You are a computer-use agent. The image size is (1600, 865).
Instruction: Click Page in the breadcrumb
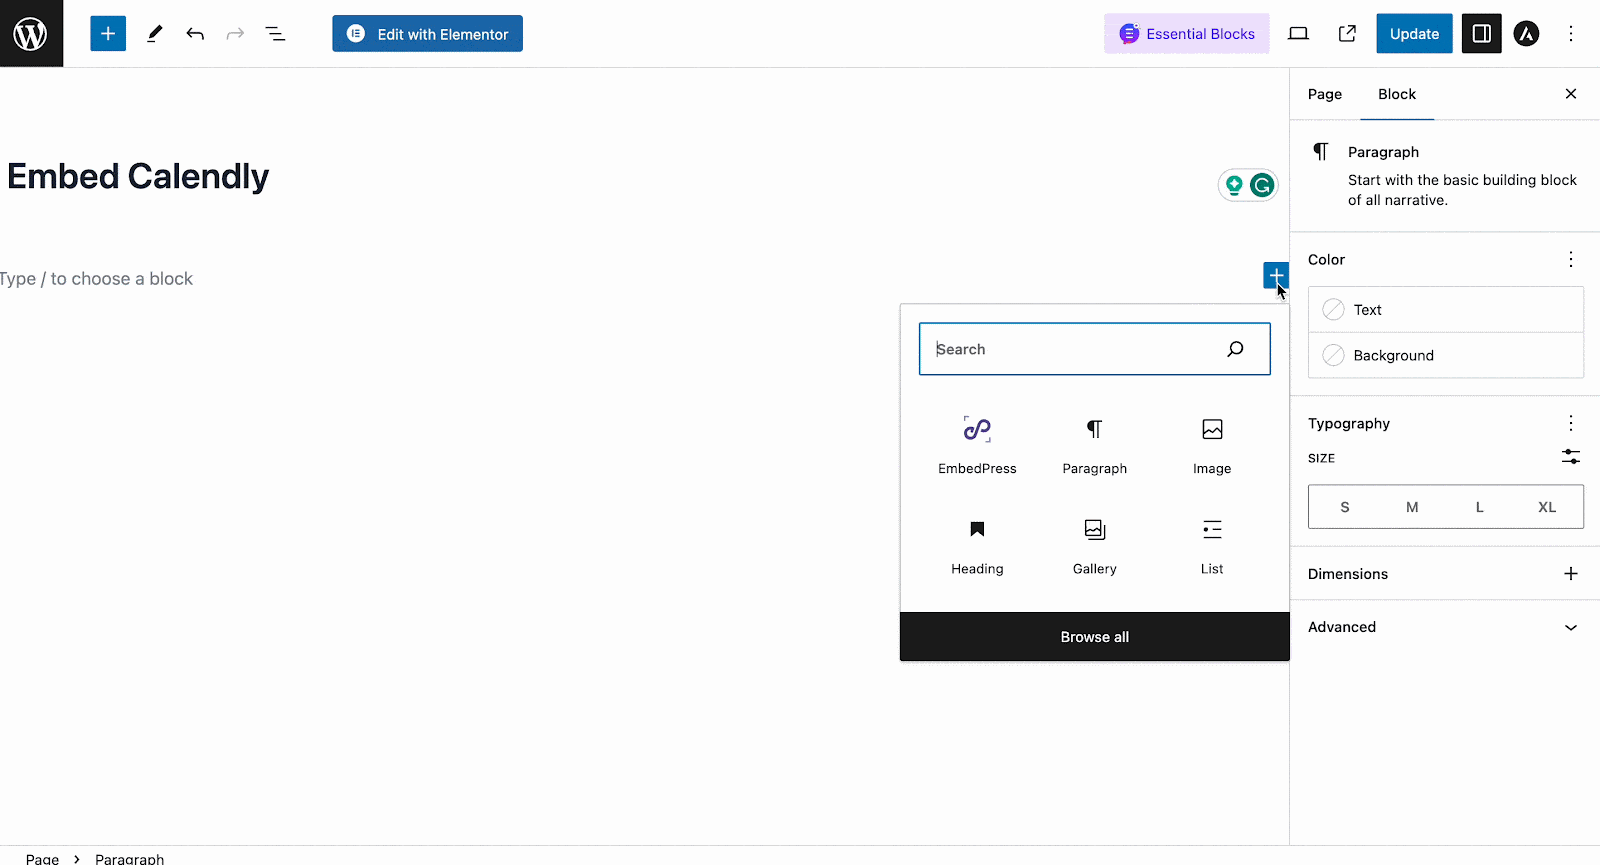(42, 858)
